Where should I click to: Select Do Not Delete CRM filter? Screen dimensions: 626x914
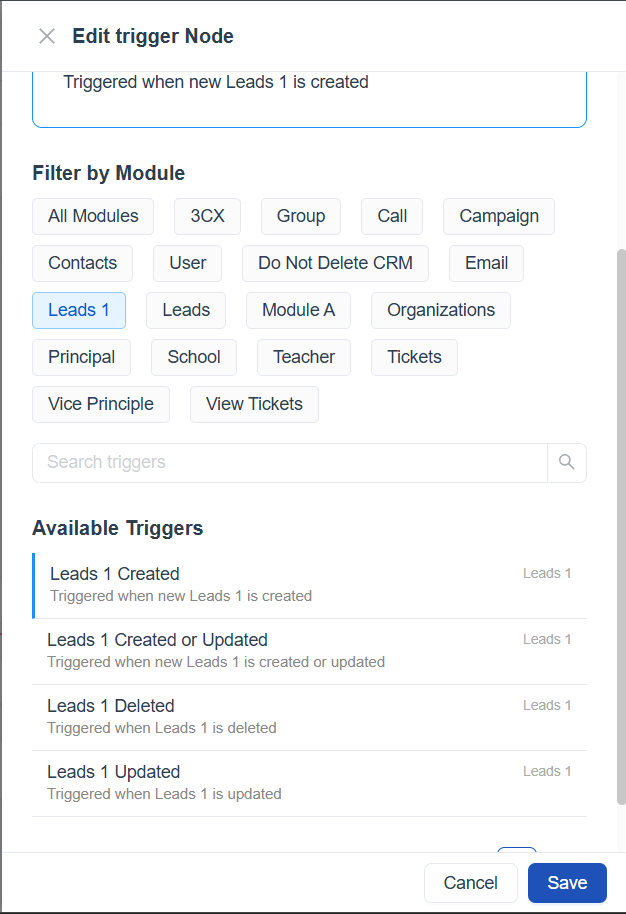tap(335, 263)
